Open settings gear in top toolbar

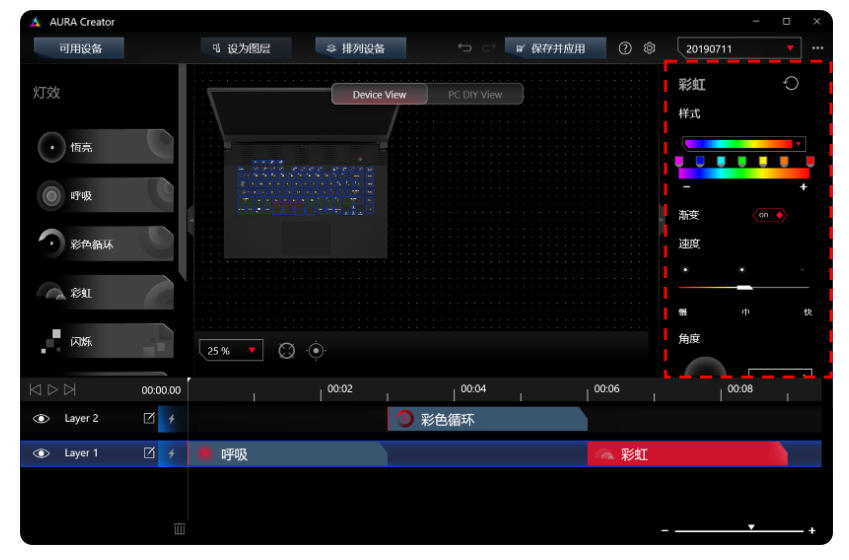point(649,48)
